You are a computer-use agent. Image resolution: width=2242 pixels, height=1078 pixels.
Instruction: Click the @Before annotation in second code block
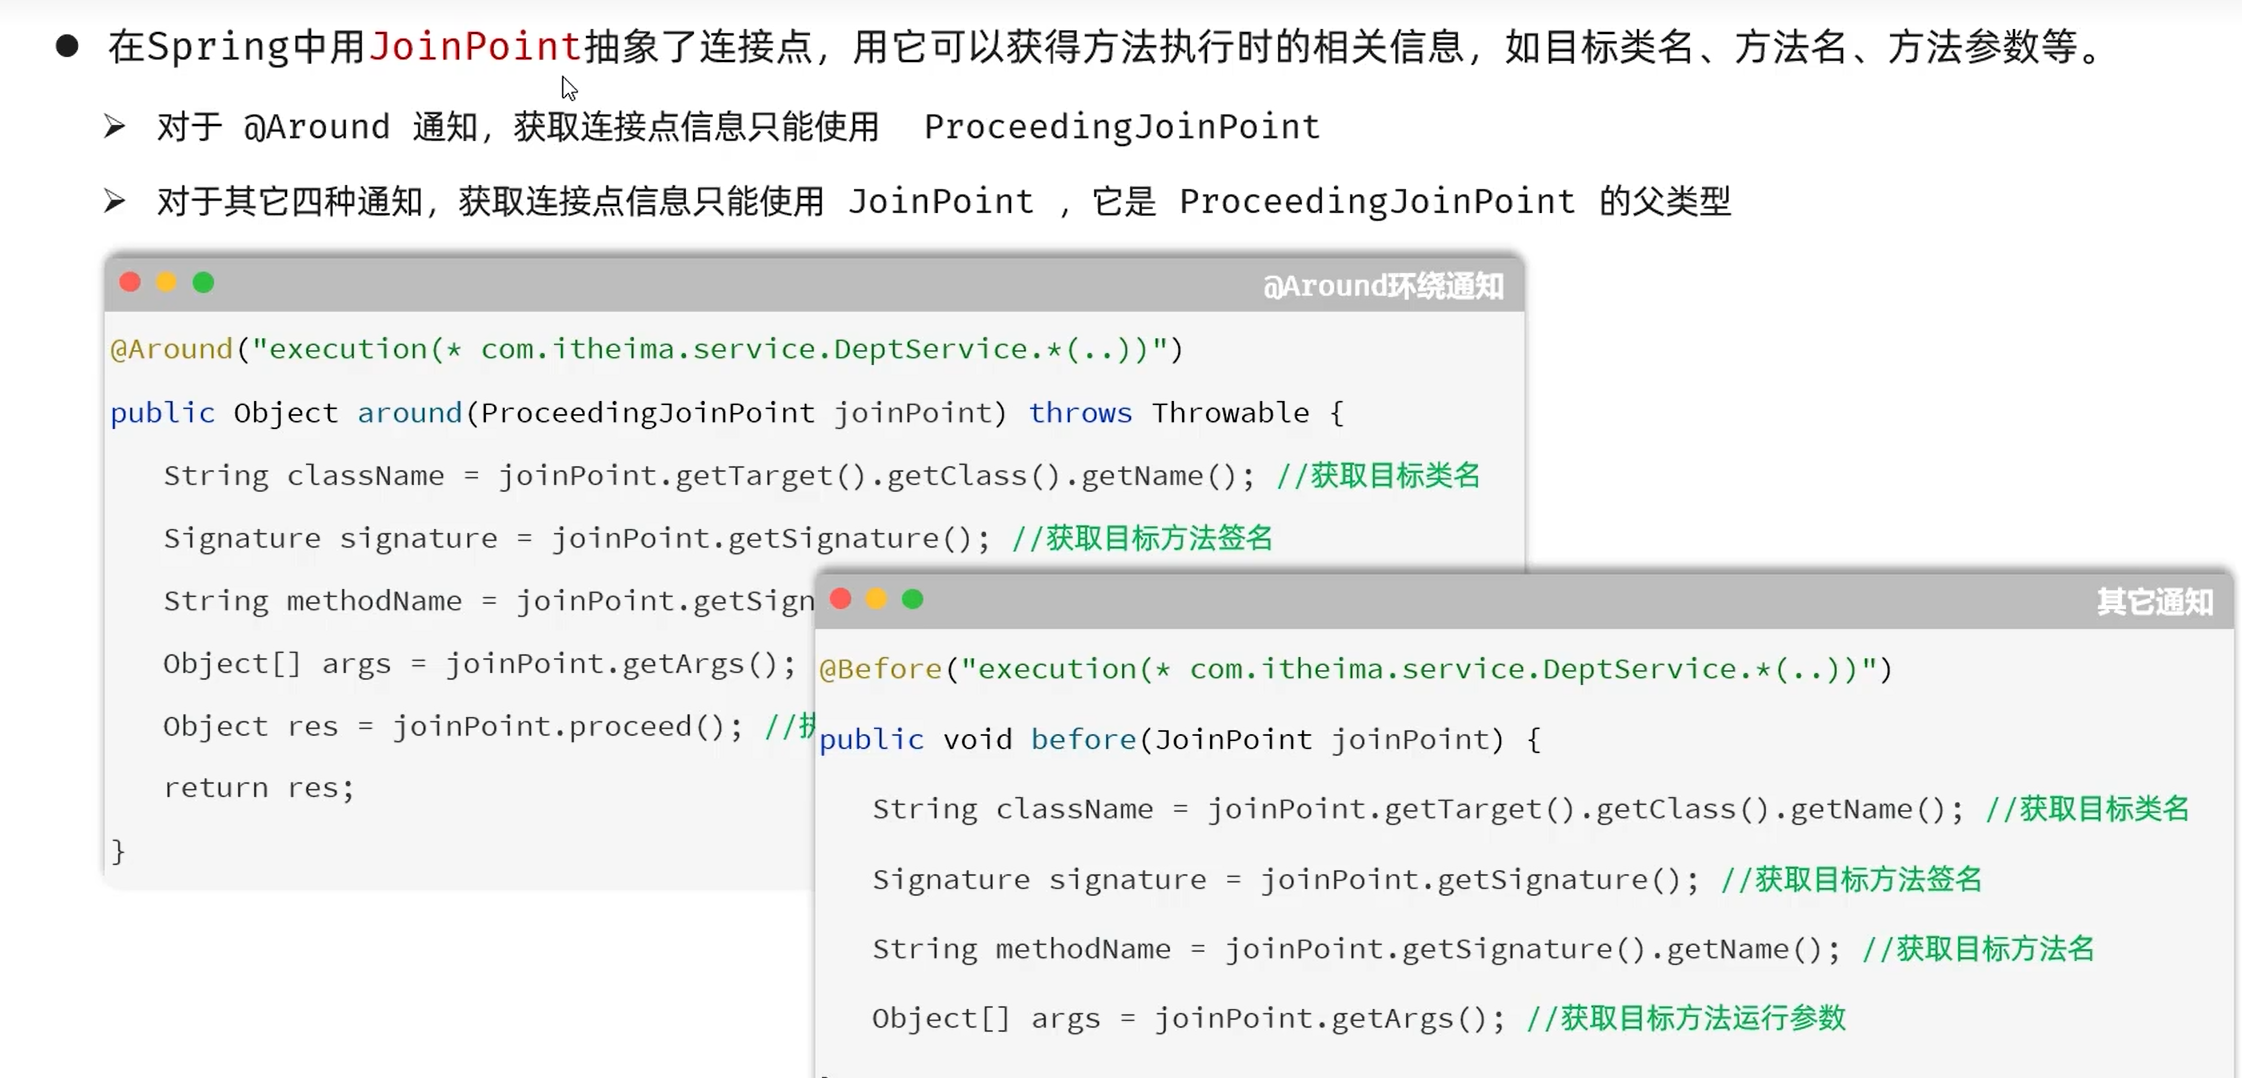tap(880, 668)
